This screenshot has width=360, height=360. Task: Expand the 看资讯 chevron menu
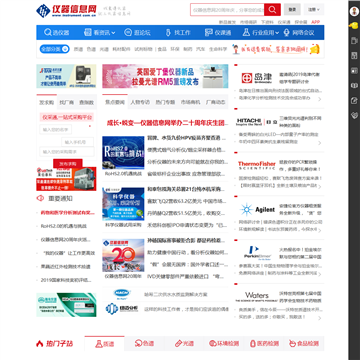coord(113,33)
